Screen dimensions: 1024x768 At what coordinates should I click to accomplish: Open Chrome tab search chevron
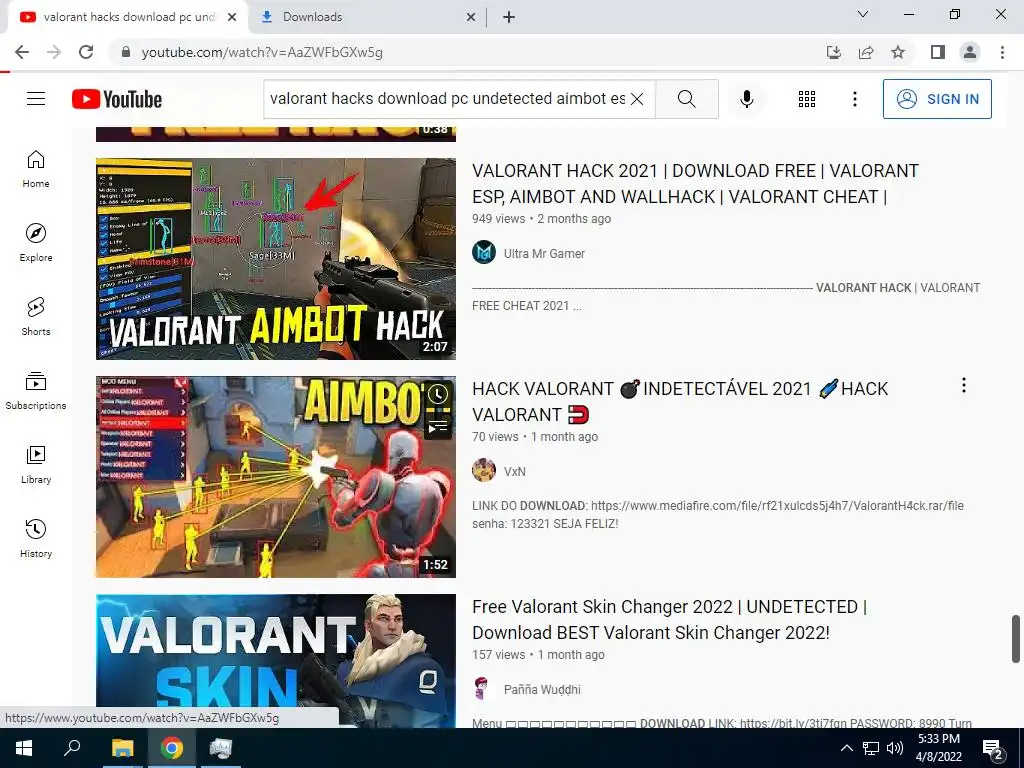click(x=863, y=14)
